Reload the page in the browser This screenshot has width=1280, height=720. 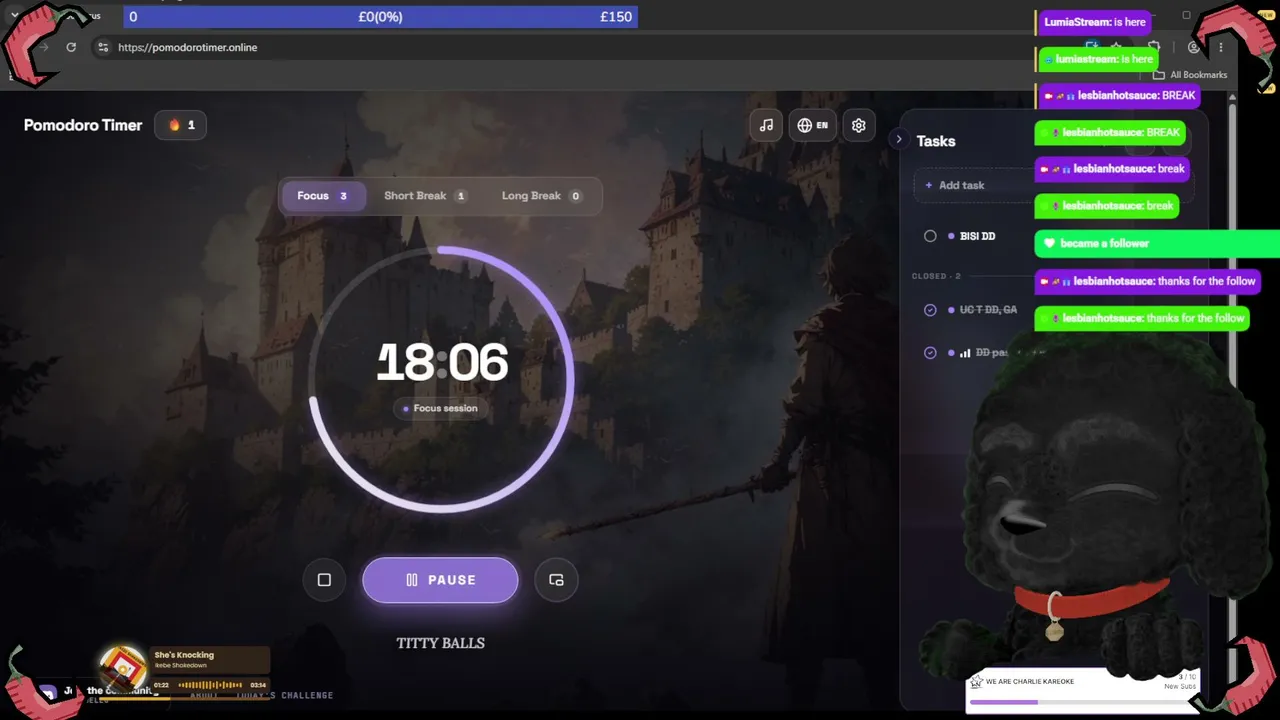pos(71,47)
